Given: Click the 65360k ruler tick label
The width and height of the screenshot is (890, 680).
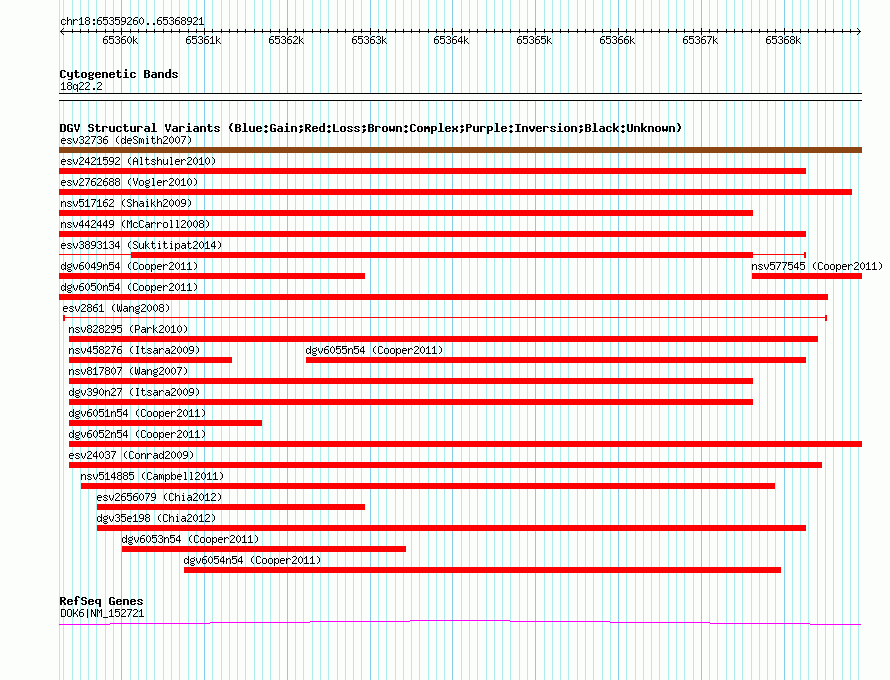Looking at the screenshot, I should (120, 40).
